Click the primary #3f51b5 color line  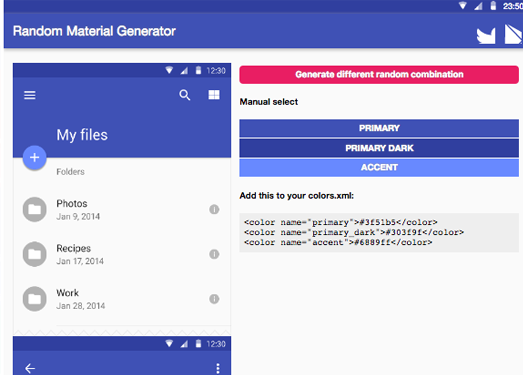[341, 222]
